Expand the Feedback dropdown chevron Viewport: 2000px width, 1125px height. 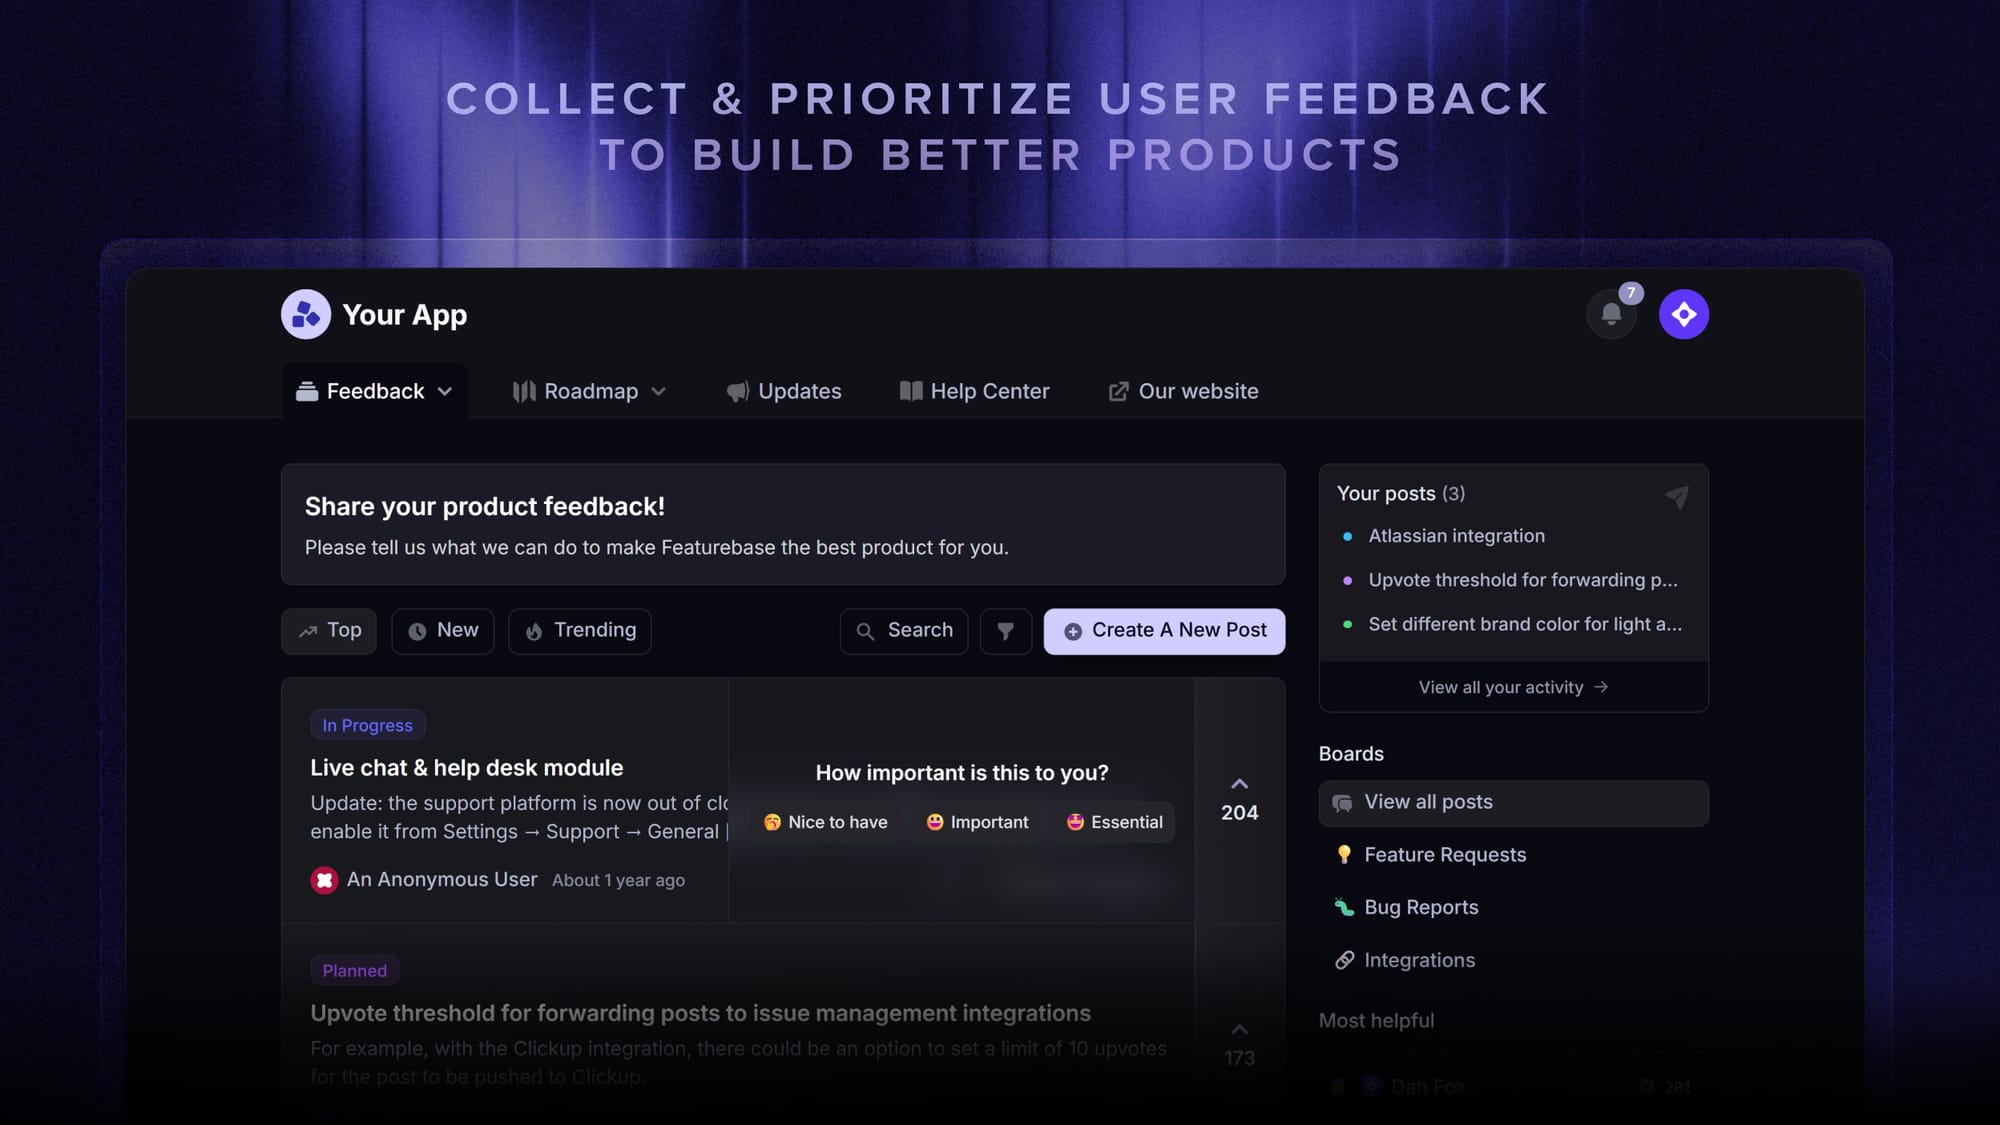click(444, 391)
